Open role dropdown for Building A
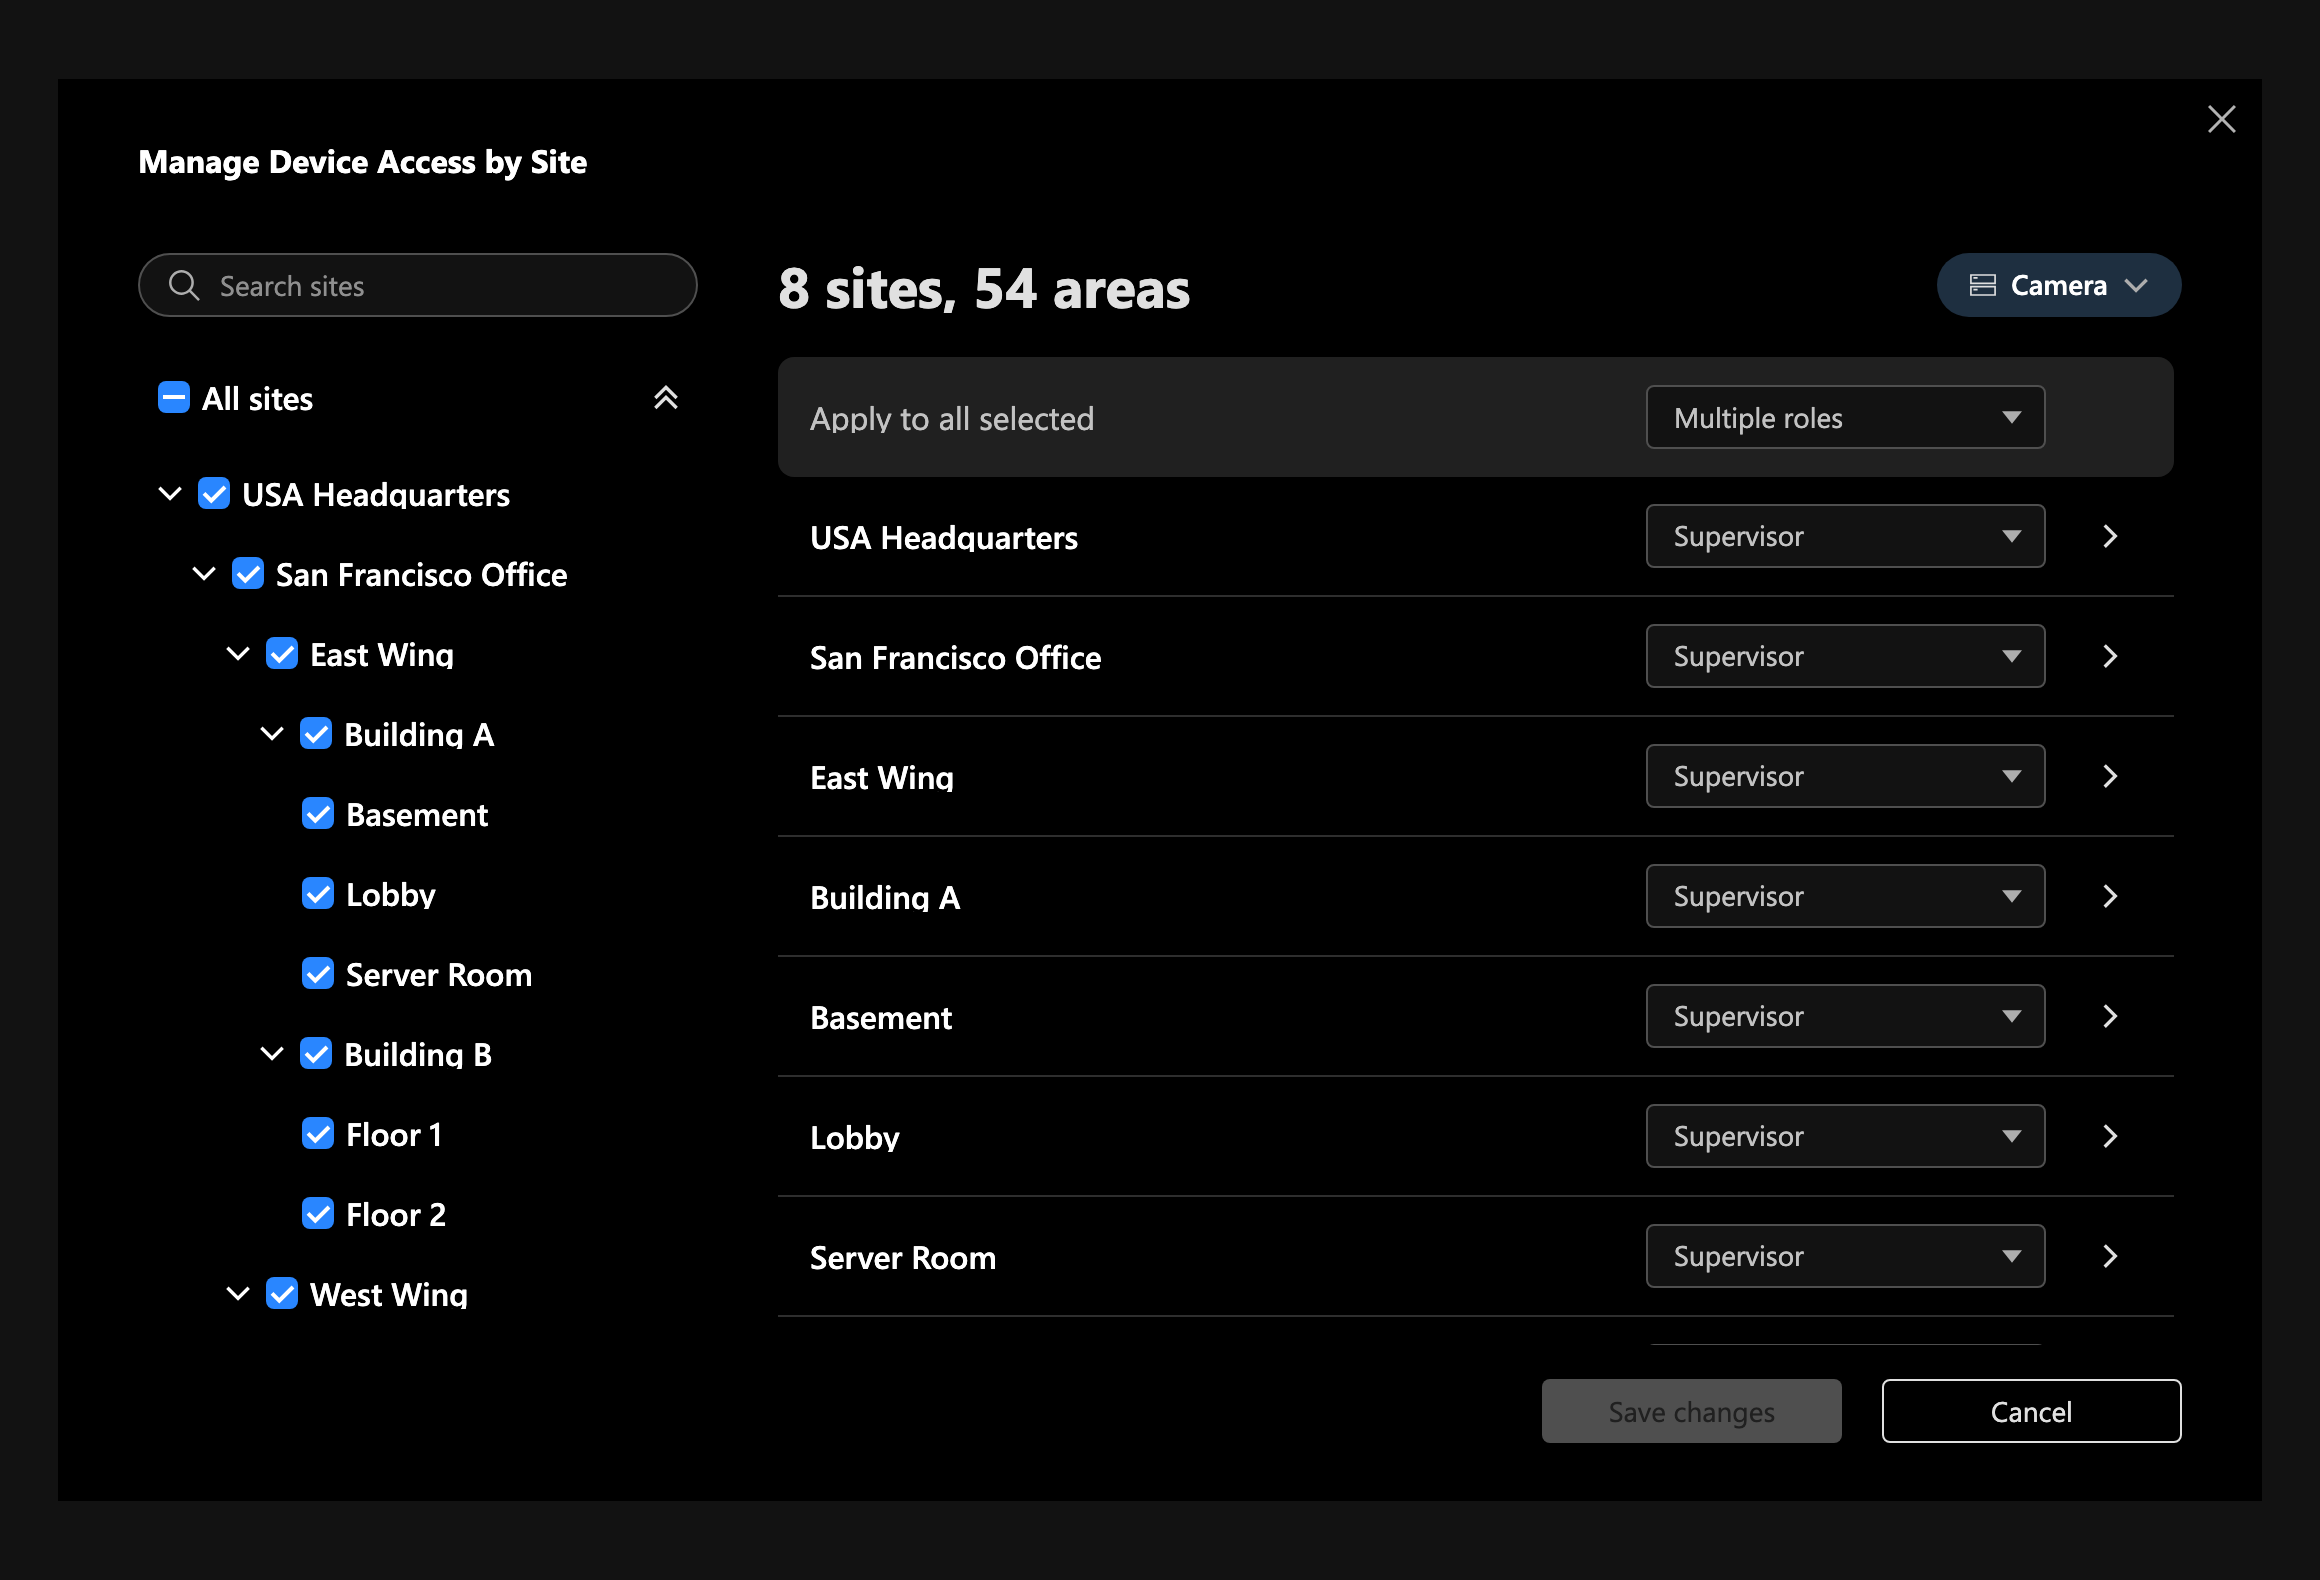 (1846, 897)
